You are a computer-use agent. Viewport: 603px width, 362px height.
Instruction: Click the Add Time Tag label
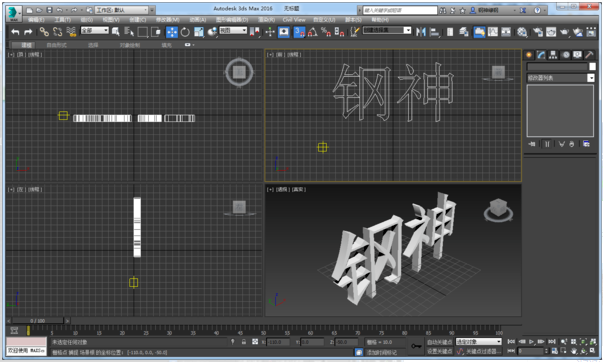(381, 352)
